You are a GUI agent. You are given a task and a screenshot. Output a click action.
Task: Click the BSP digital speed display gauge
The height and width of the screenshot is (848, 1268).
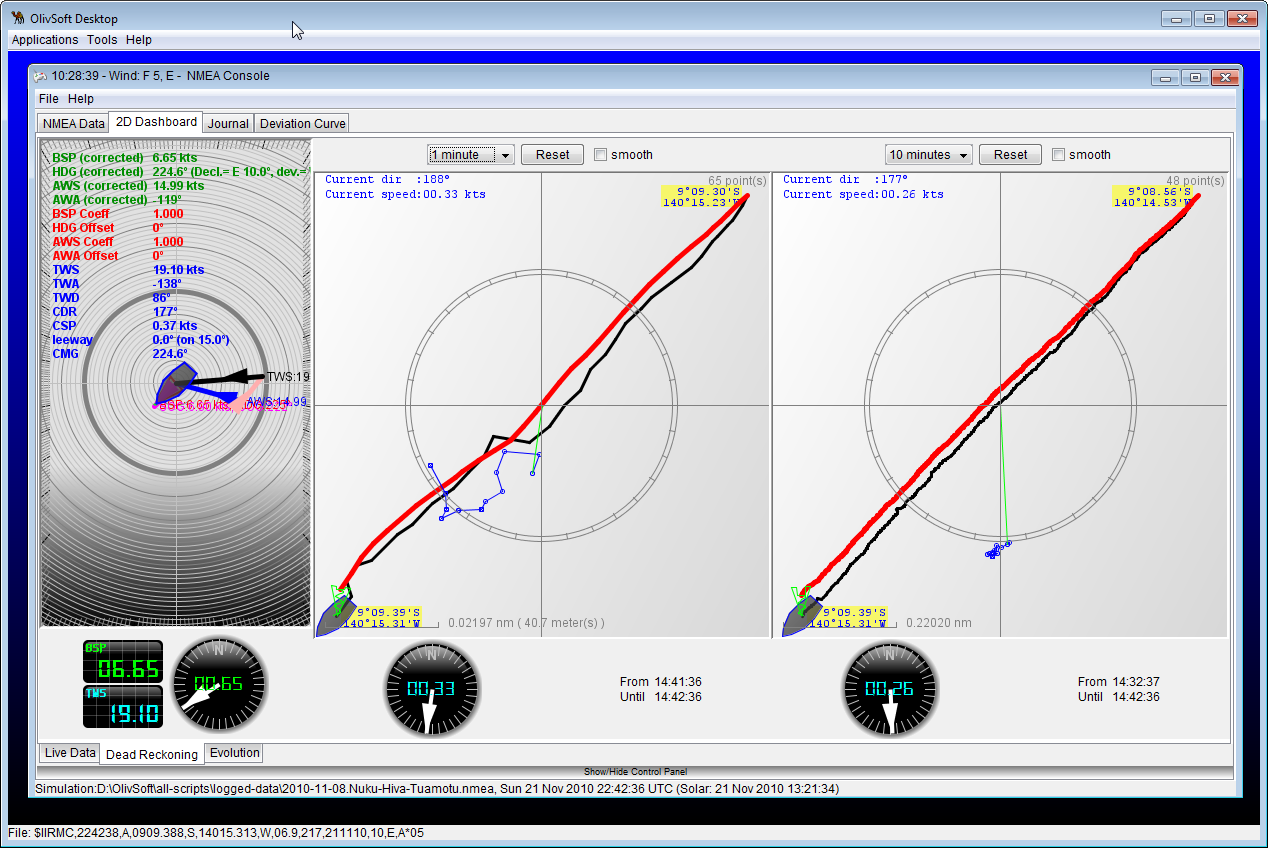122,661
